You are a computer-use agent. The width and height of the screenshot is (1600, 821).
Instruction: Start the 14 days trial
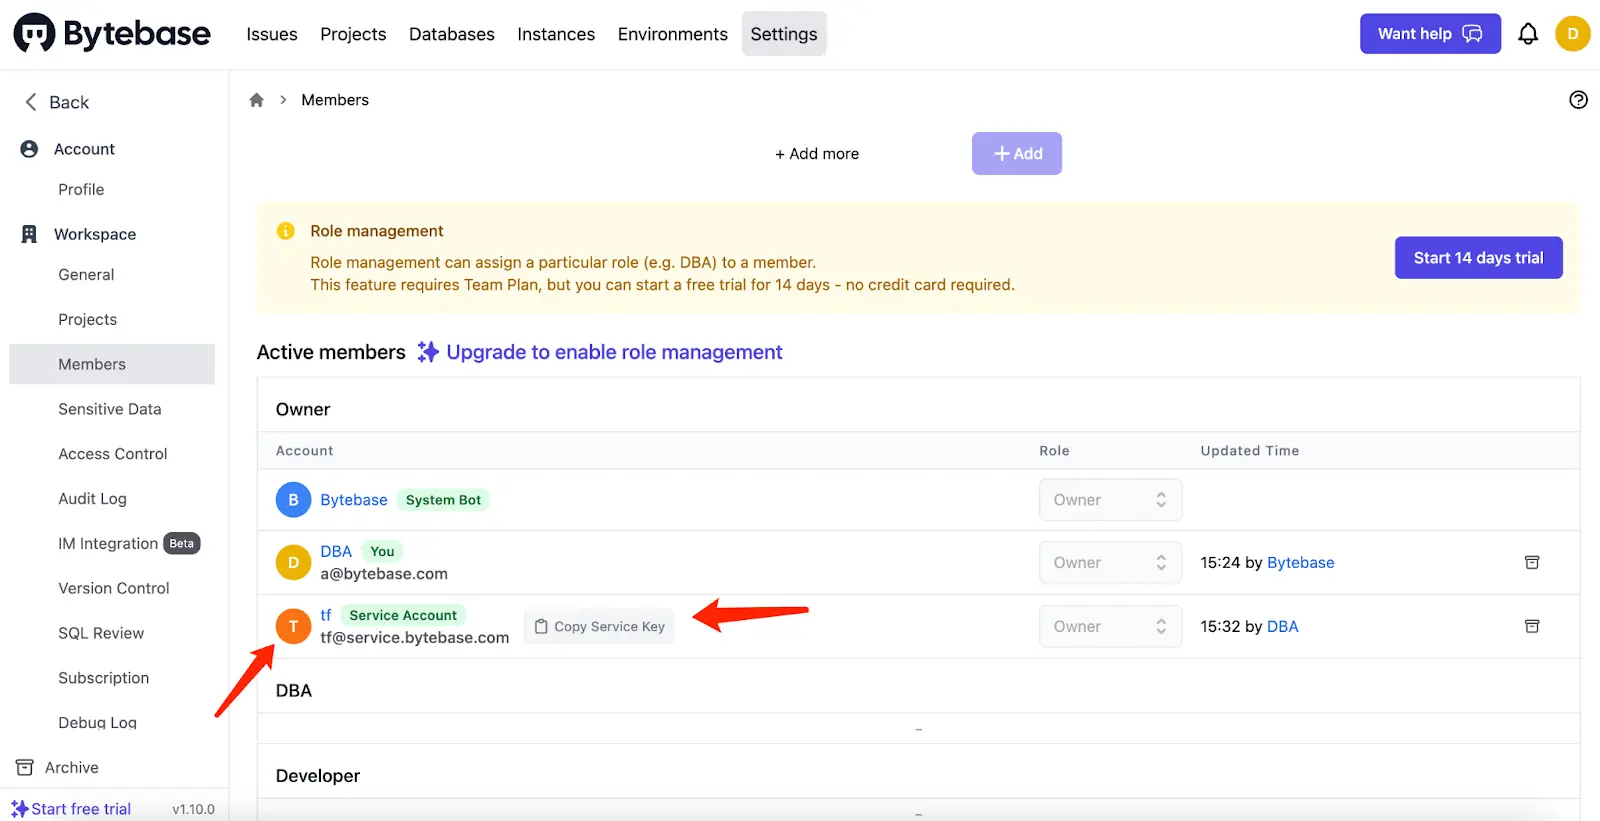(1478, 258)
